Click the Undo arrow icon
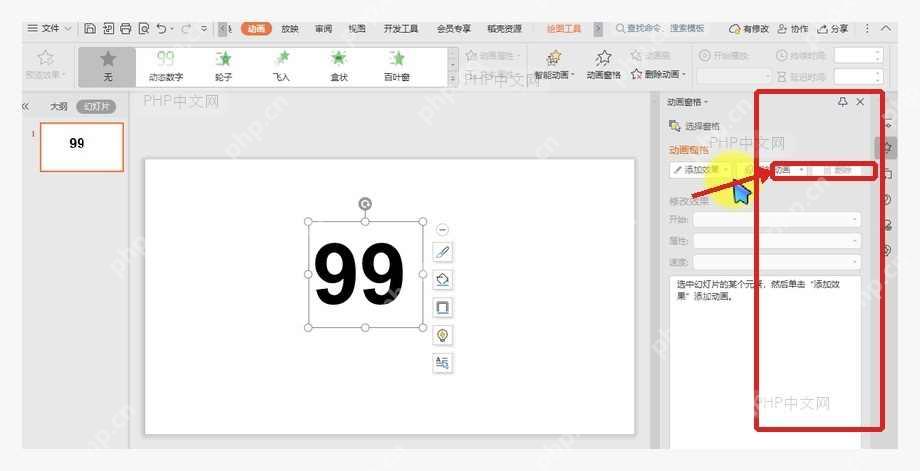Image resolution: width=920 pixels, height=471 pixels. coord(161,28)
